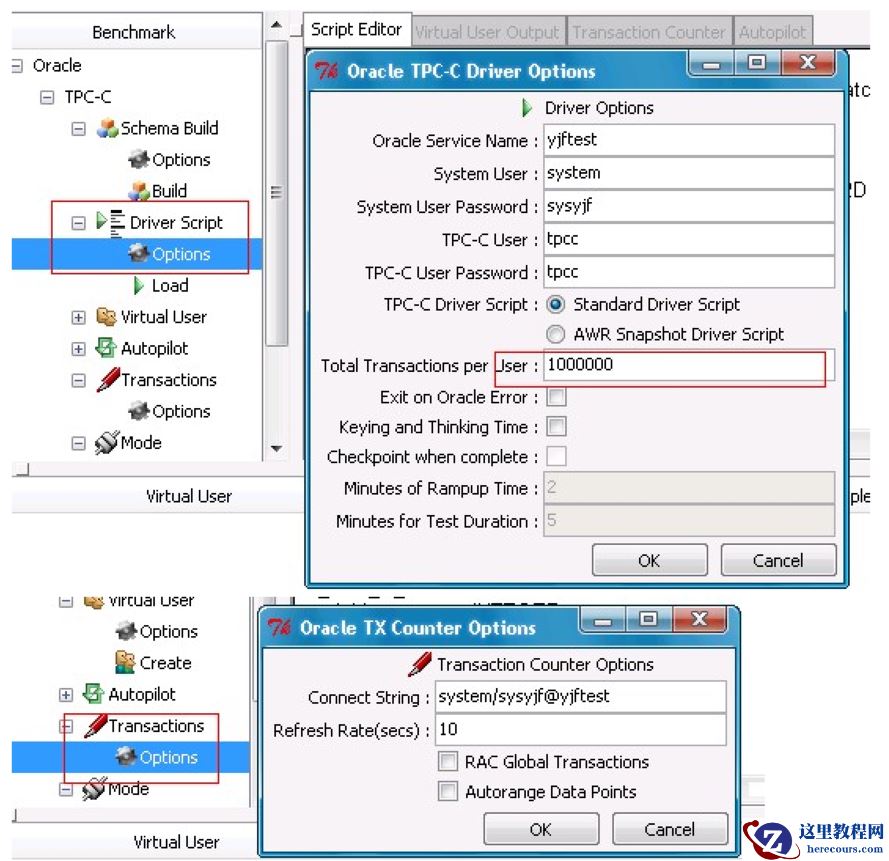Click the Driver Script icon
Screen dimensions: 889x861
(111, 223)
